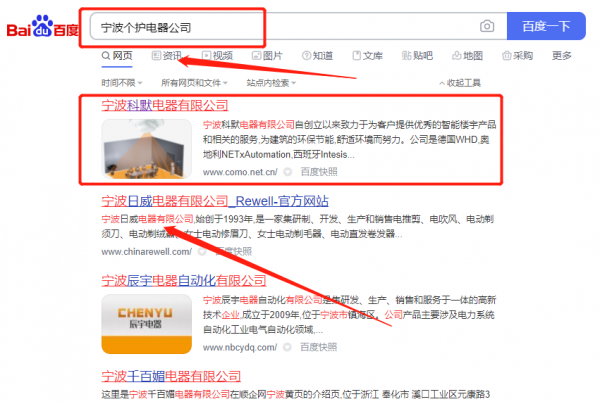Click the CHENYU 辰宇电器 result thumbnail
The image size is (600, 404).
[x=147, y=324]
